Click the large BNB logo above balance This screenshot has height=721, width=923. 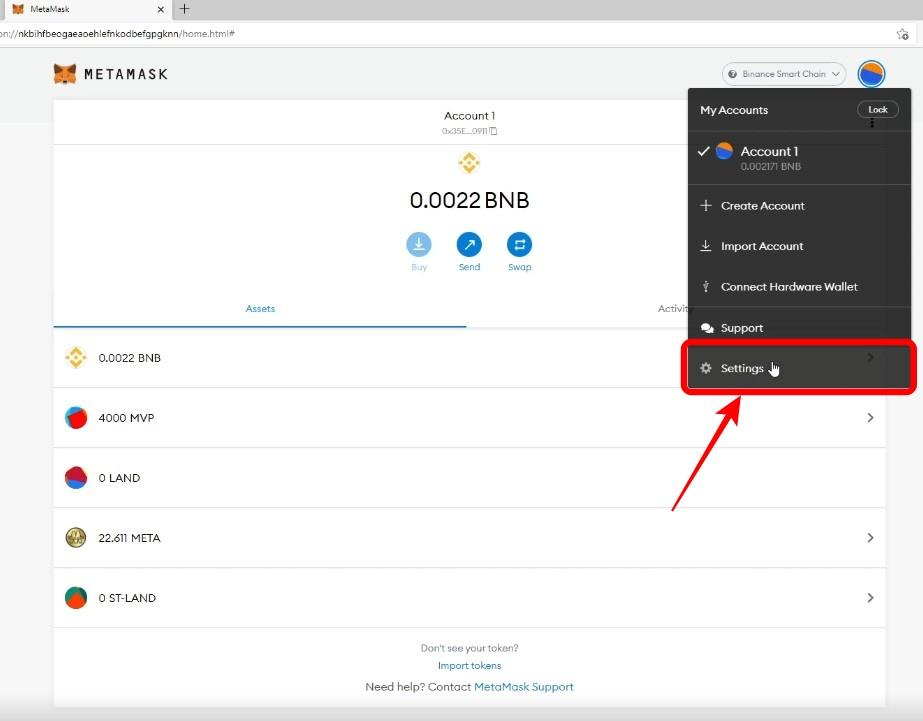coord(469,162)
